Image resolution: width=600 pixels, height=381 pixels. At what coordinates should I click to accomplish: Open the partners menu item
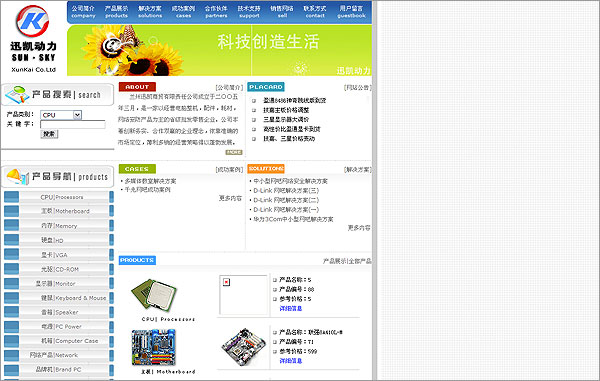click(216, 12)
